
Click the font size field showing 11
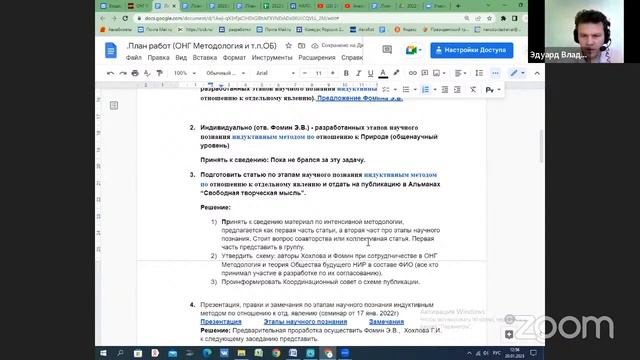tap(319, 73)
